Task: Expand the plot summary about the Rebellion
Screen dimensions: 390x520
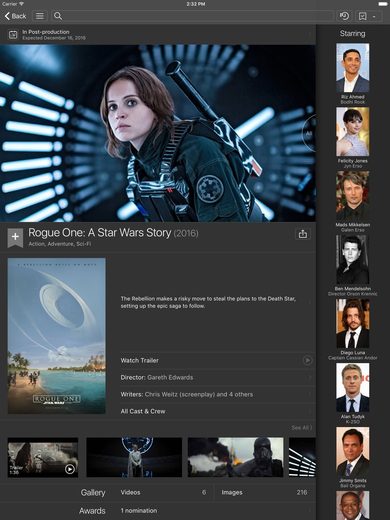Action: tap(216, 302)
